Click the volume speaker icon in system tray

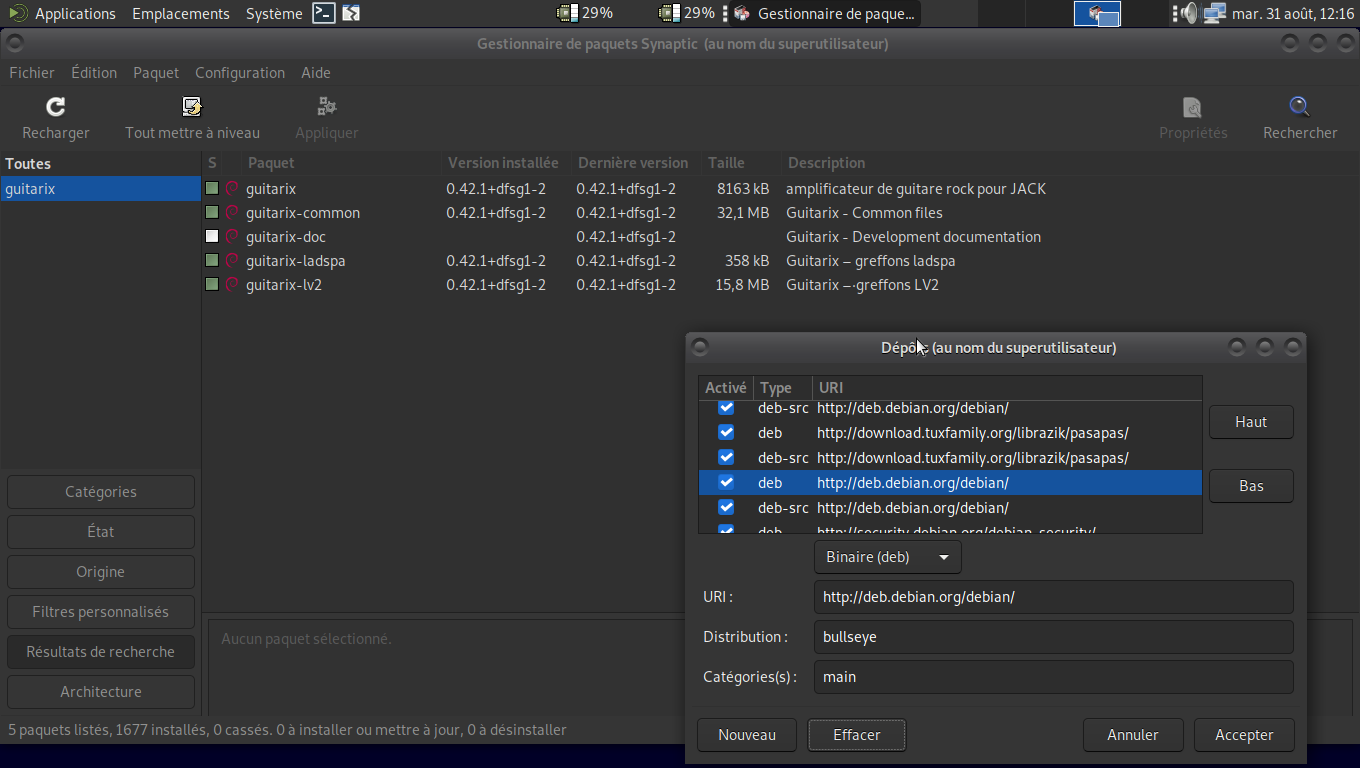[1187, 13]
